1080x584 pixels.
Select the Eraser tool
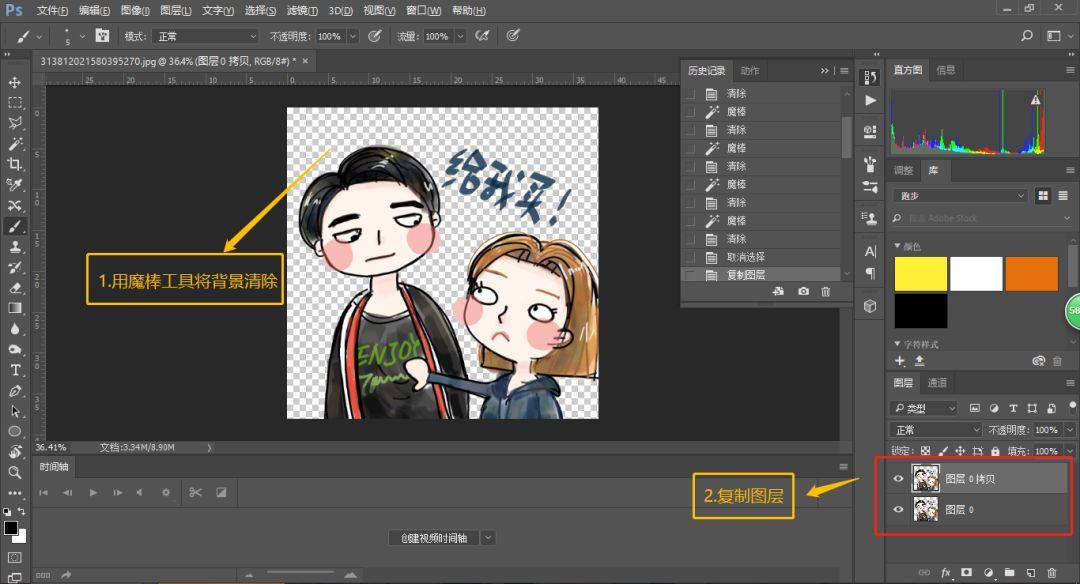pos(14,288)
